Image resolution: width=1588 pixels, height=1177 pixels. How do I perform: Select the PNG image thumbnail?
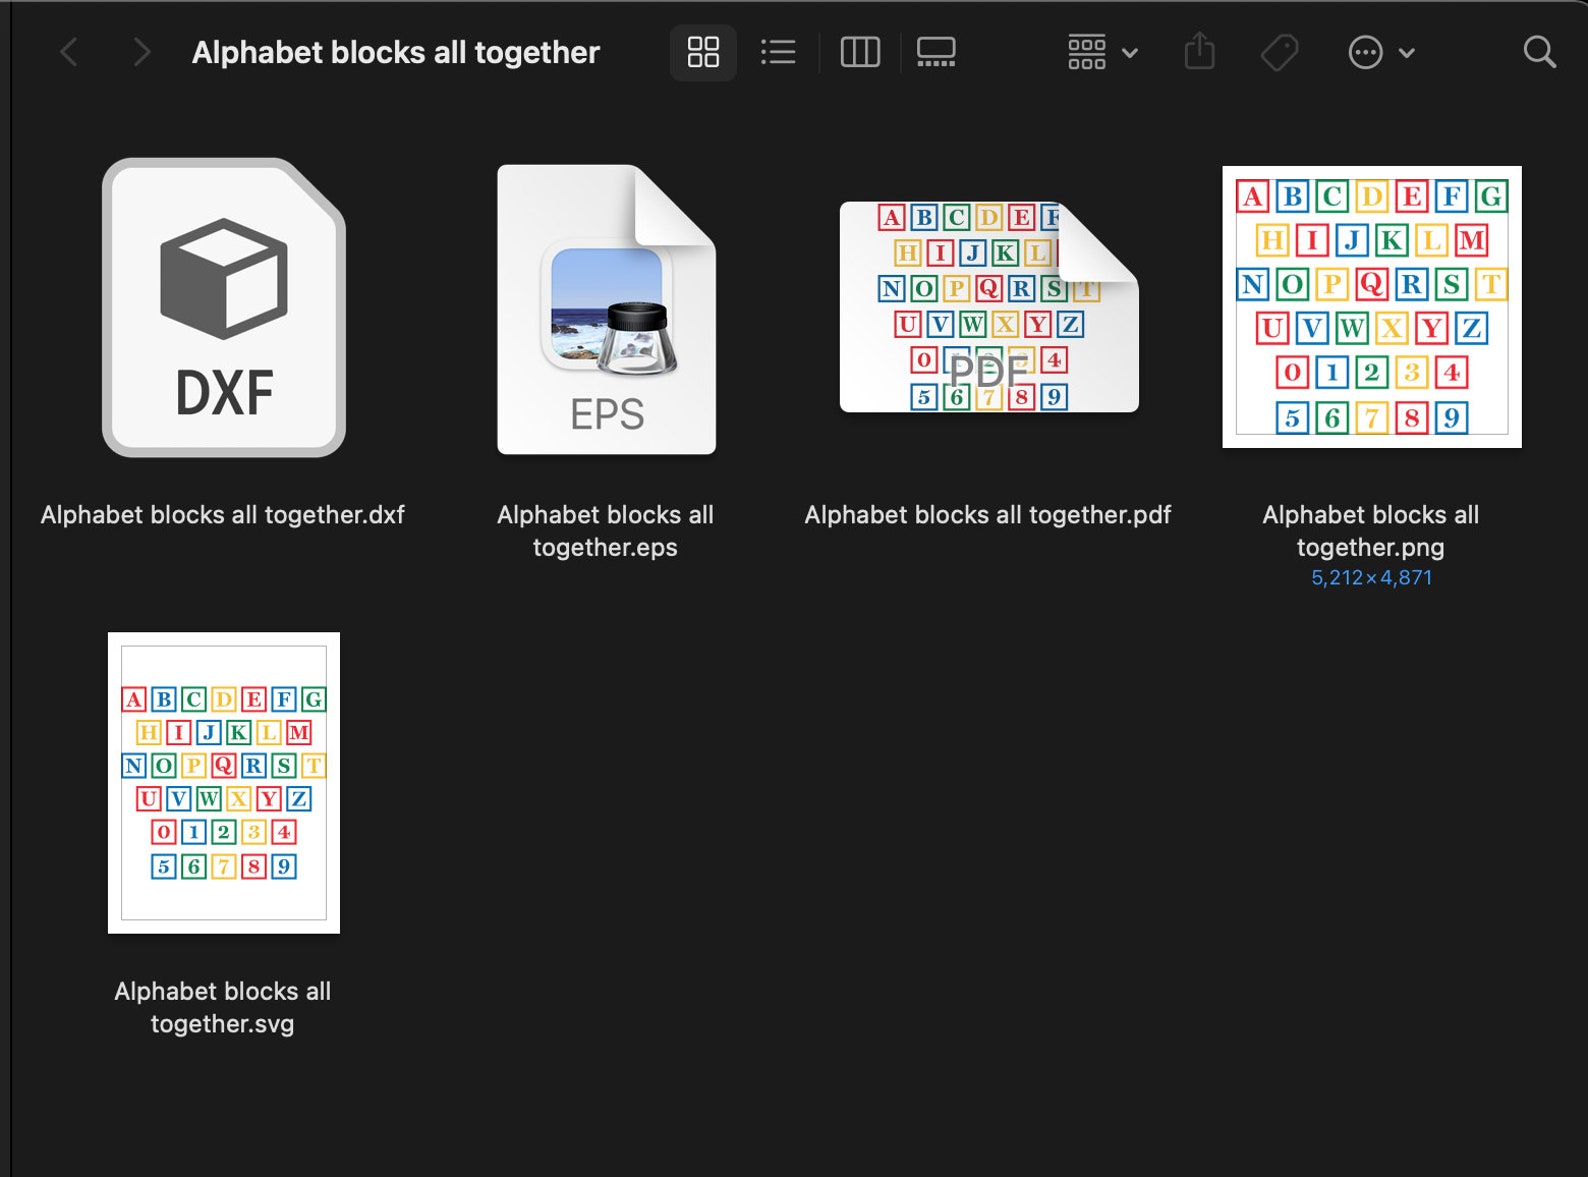pos(1371,307)
